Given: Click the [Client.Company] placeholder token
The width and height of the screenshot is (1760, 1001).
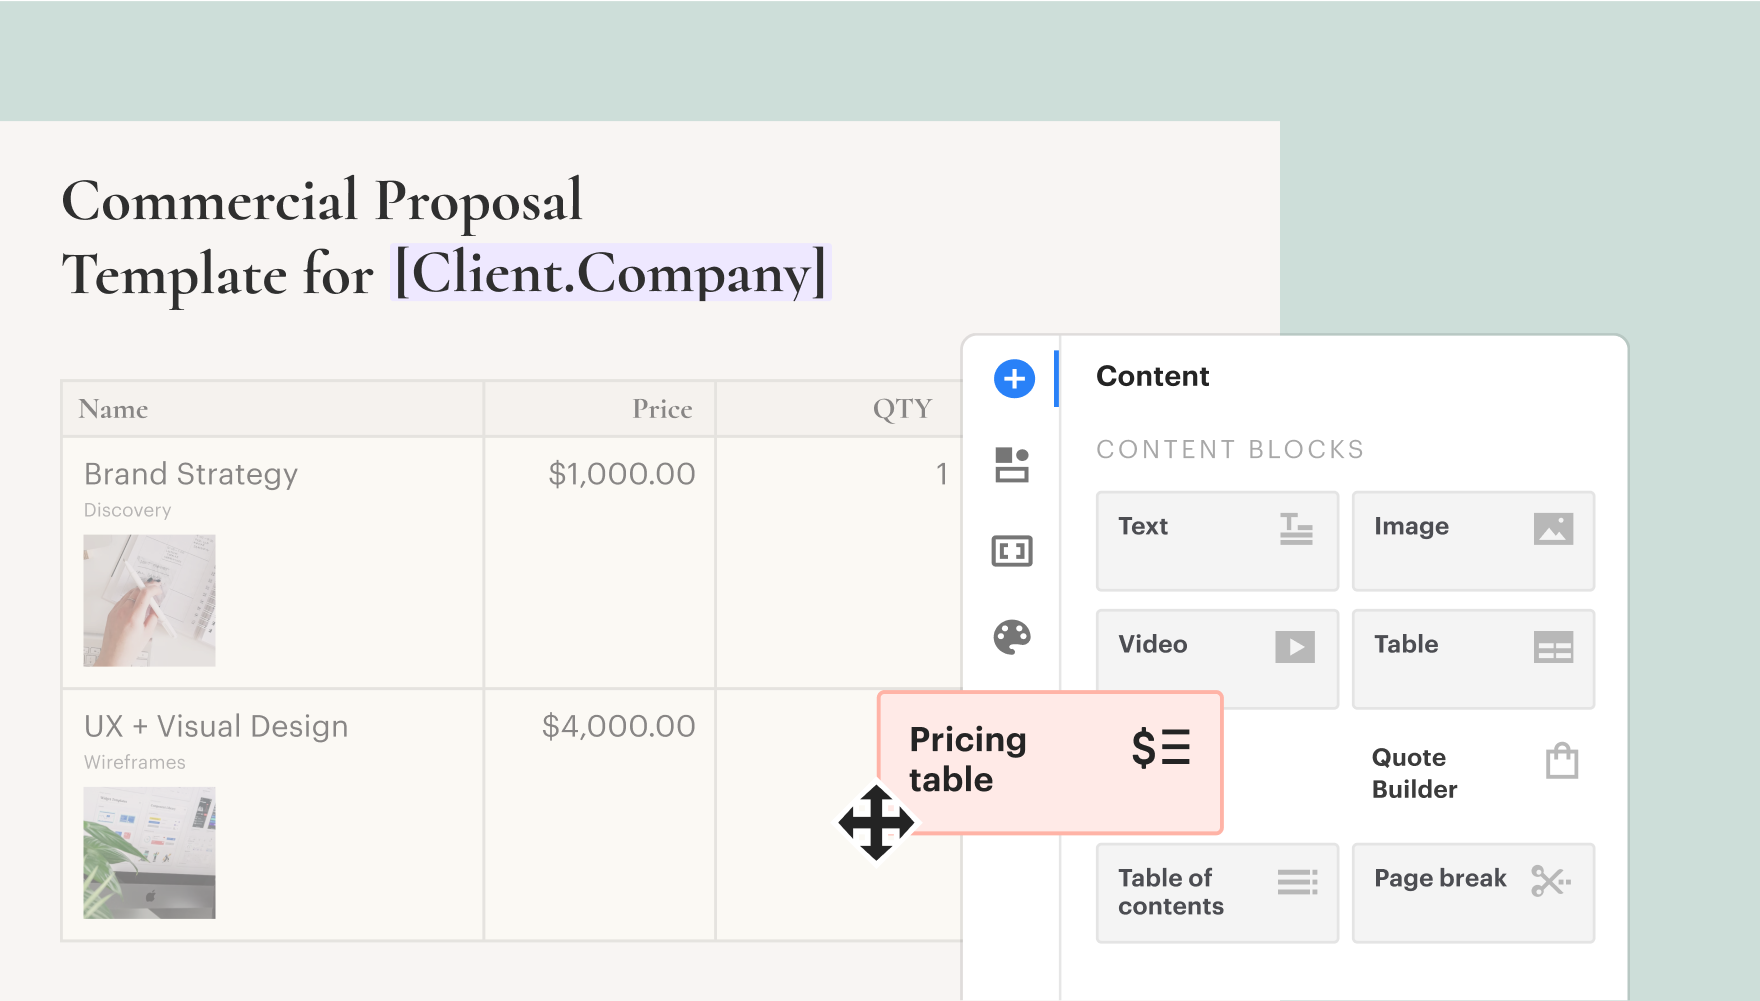Looking at the screenshot, I should 608,273.
